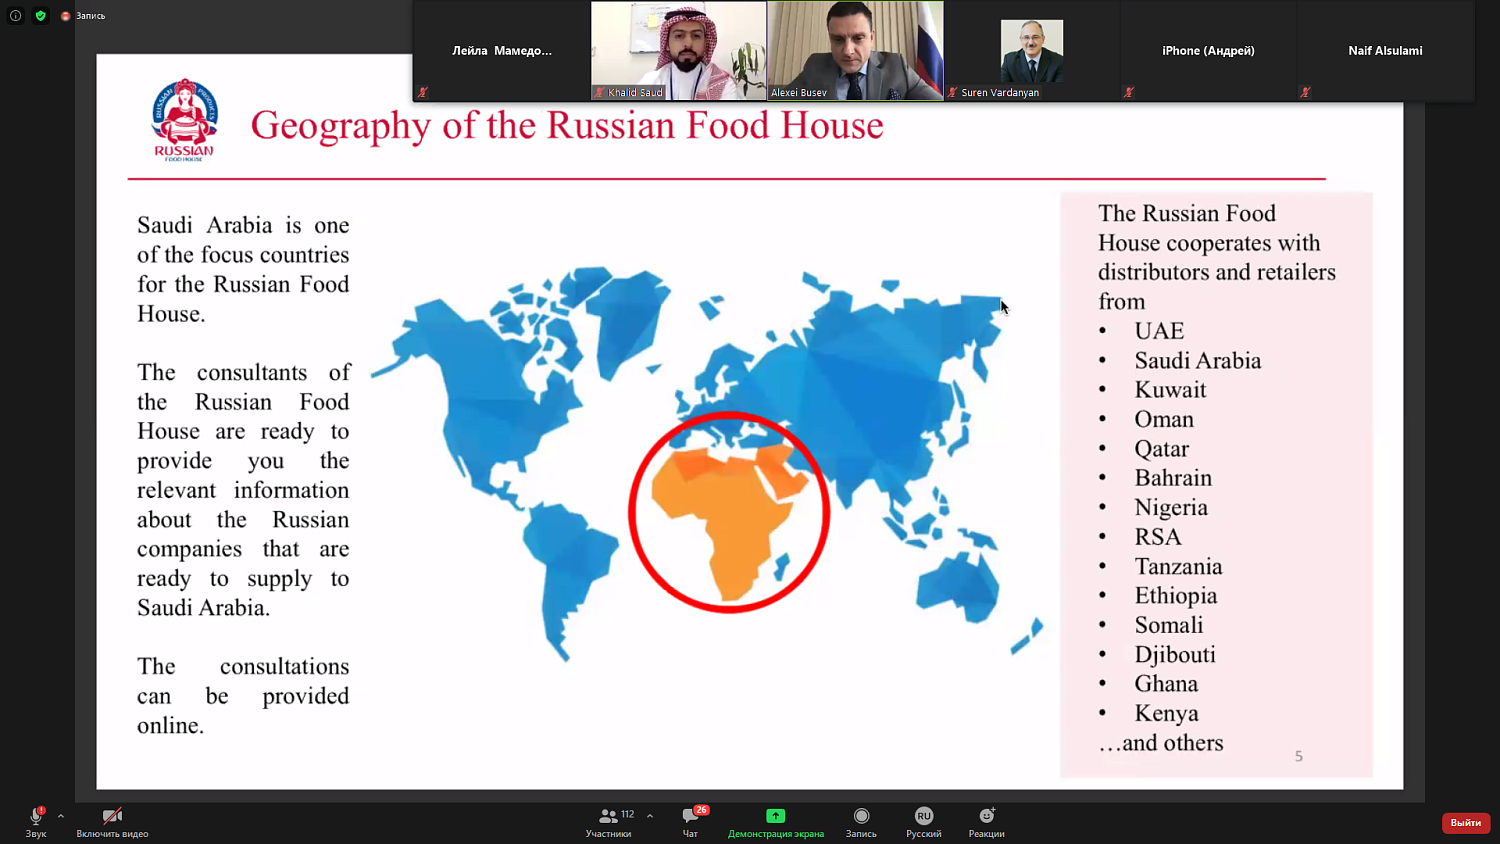Select Suren Vardanyan participant tile
This screenshot has width=1500, height=844.
click(x=1032, y=51)
